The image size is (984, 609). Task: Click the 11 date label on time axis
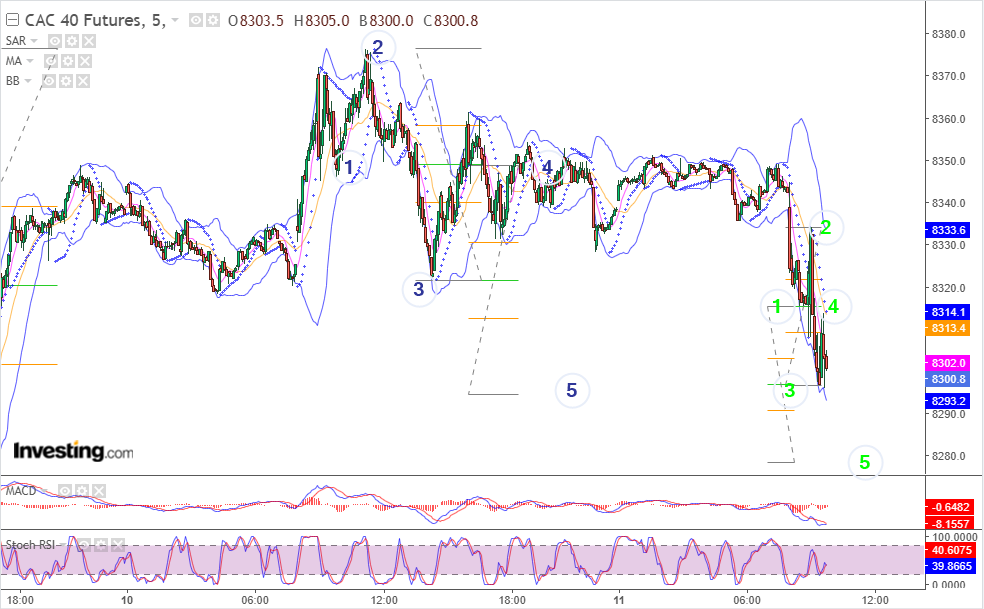pyautogui.click(x=619, y=600)
